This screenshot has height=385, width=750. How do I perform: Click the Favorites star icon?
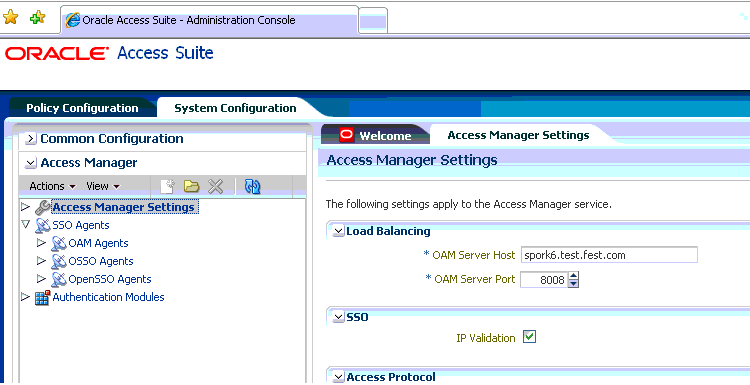10,18
